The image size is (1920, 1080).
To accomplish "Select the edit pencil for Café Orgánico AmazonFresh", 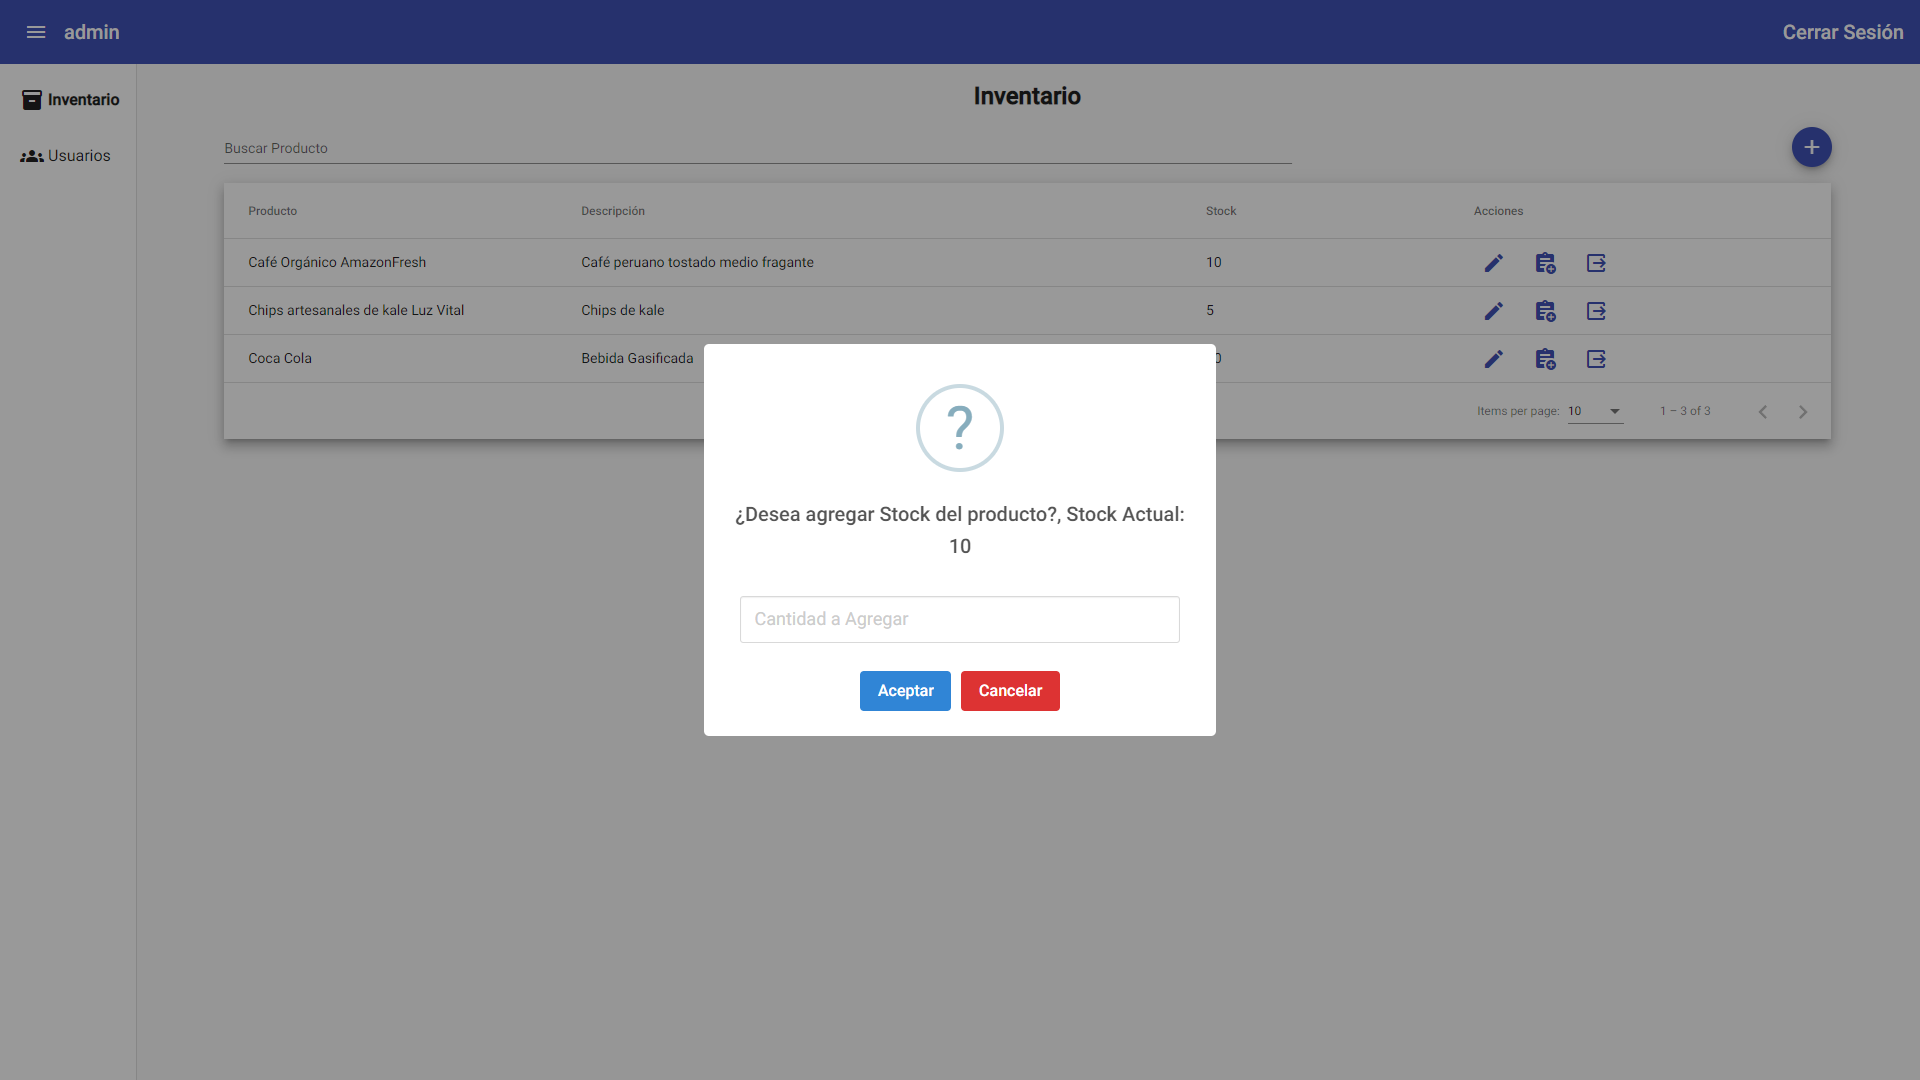I will coord(1493,262).
